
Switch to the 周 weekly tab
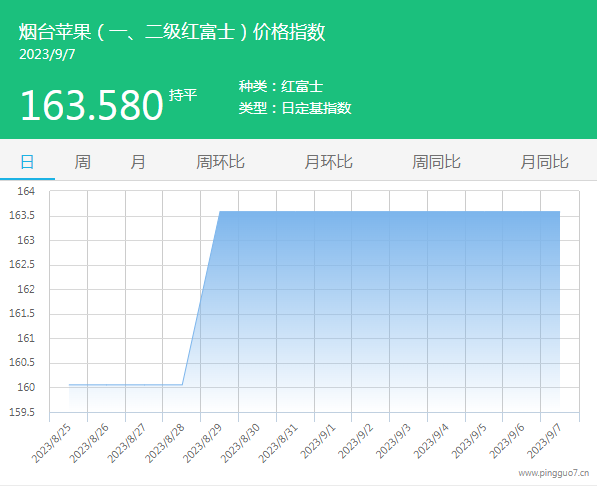(x=82, y=162)
